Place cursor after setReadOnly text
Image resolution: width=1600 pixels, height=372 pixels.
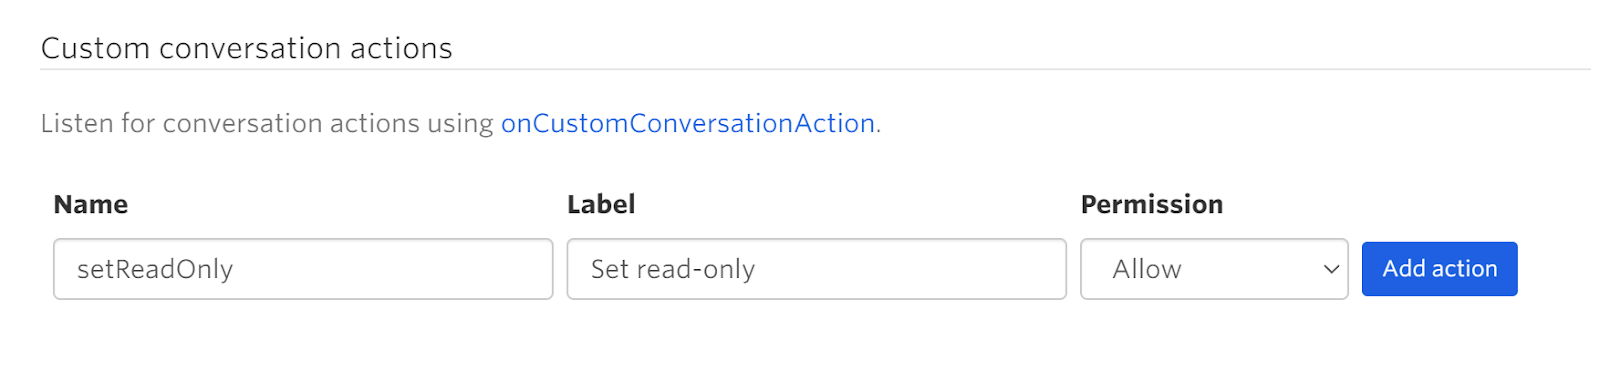pyautogui.click(x=235, y=270)
